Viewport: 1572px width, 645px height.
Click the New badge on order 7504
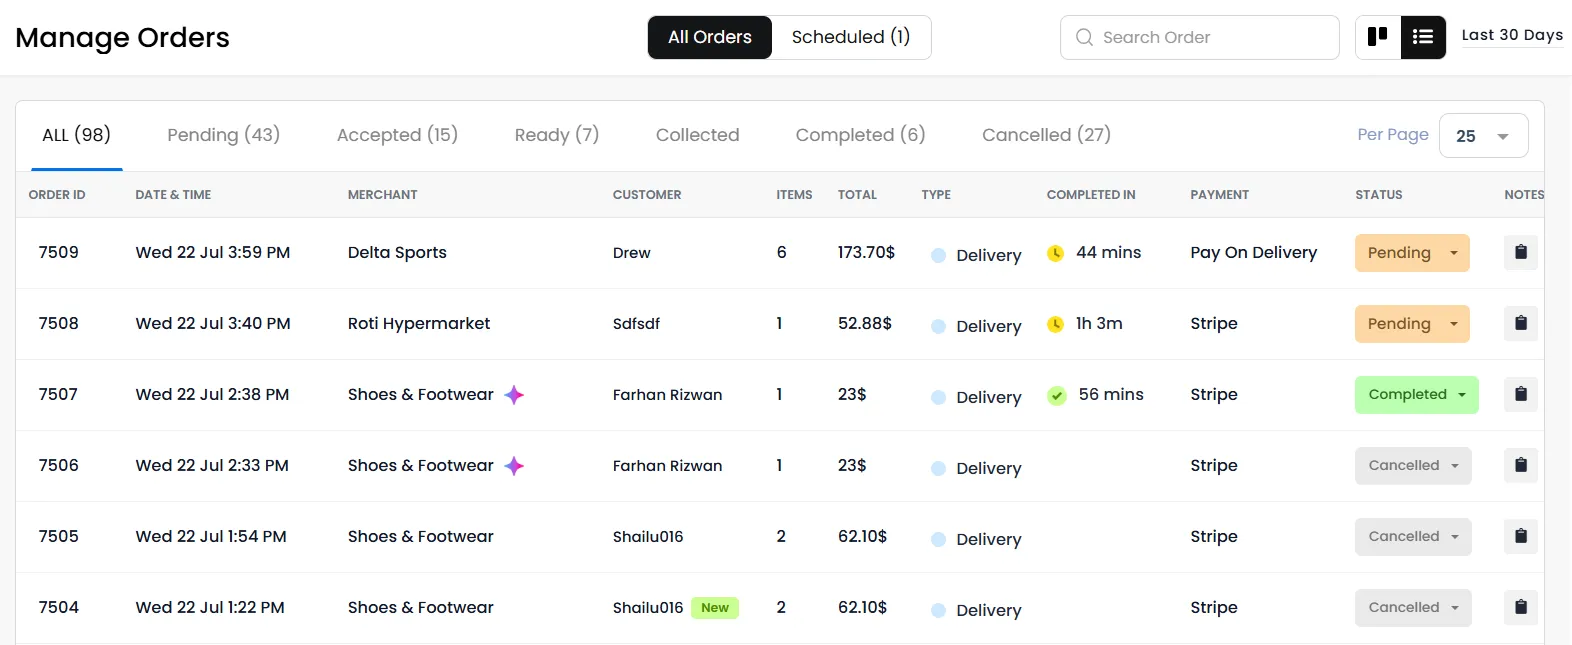pyautogui.click(x=715, y=608)
